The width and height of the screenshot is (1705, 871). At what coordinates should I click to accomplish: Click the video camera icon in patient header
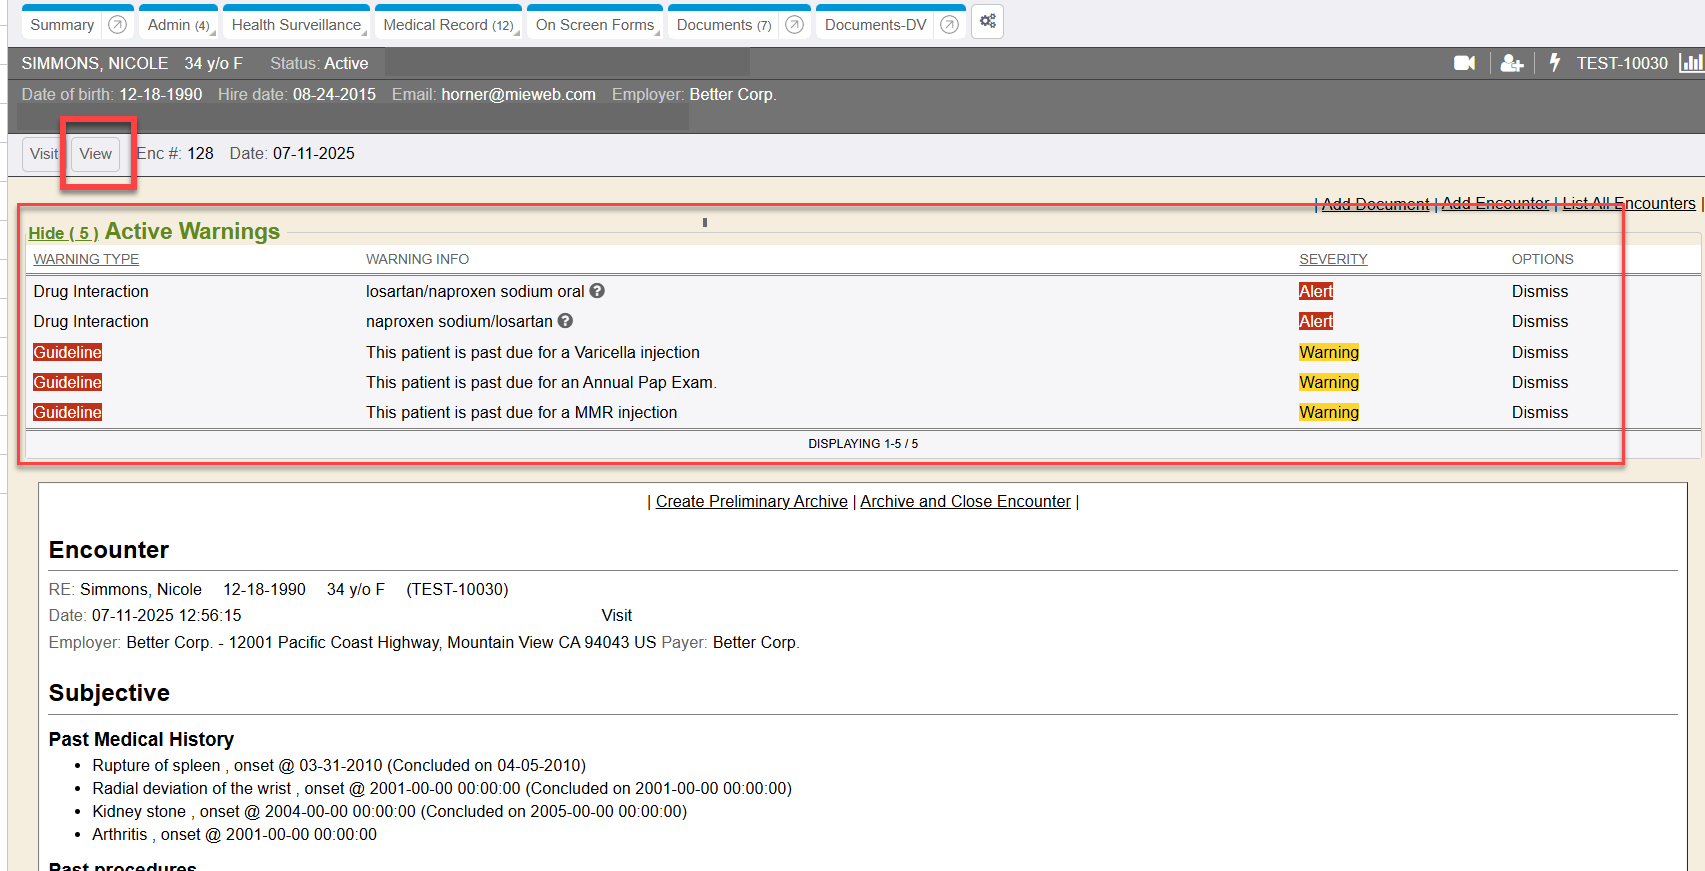1464,63
